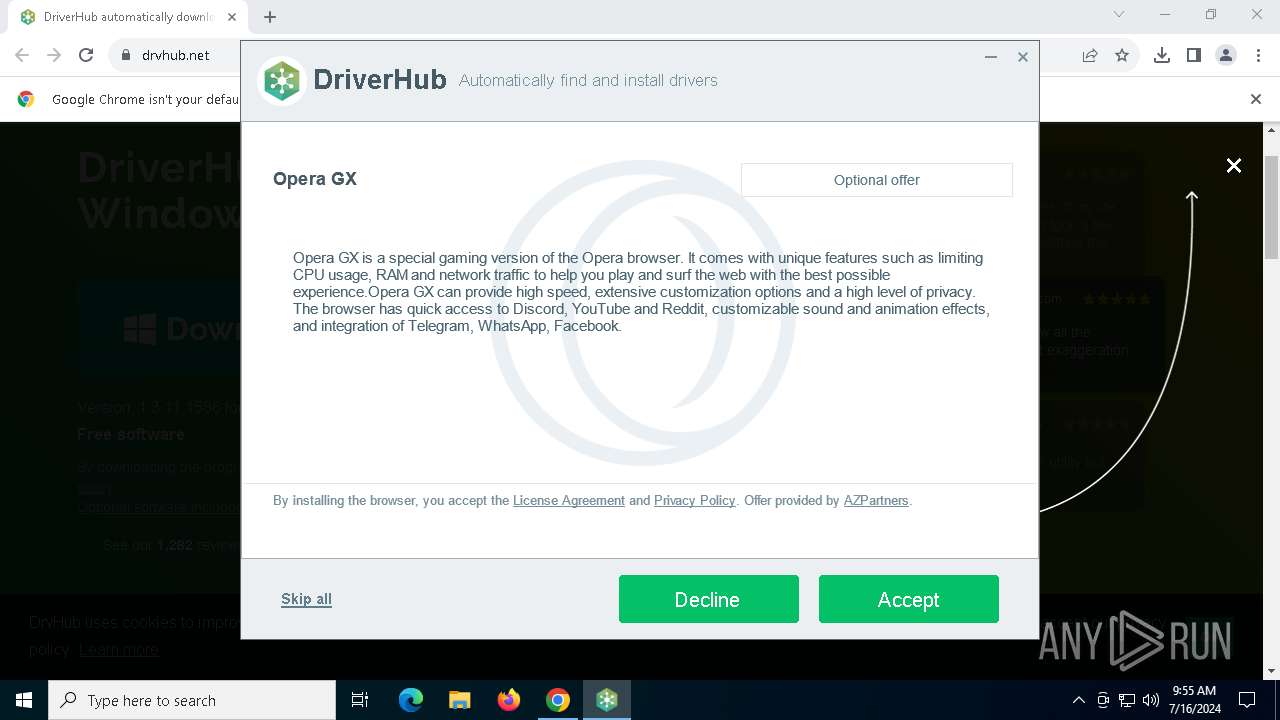Launch Microsoft Edge from taskbar

pos(411,700)
